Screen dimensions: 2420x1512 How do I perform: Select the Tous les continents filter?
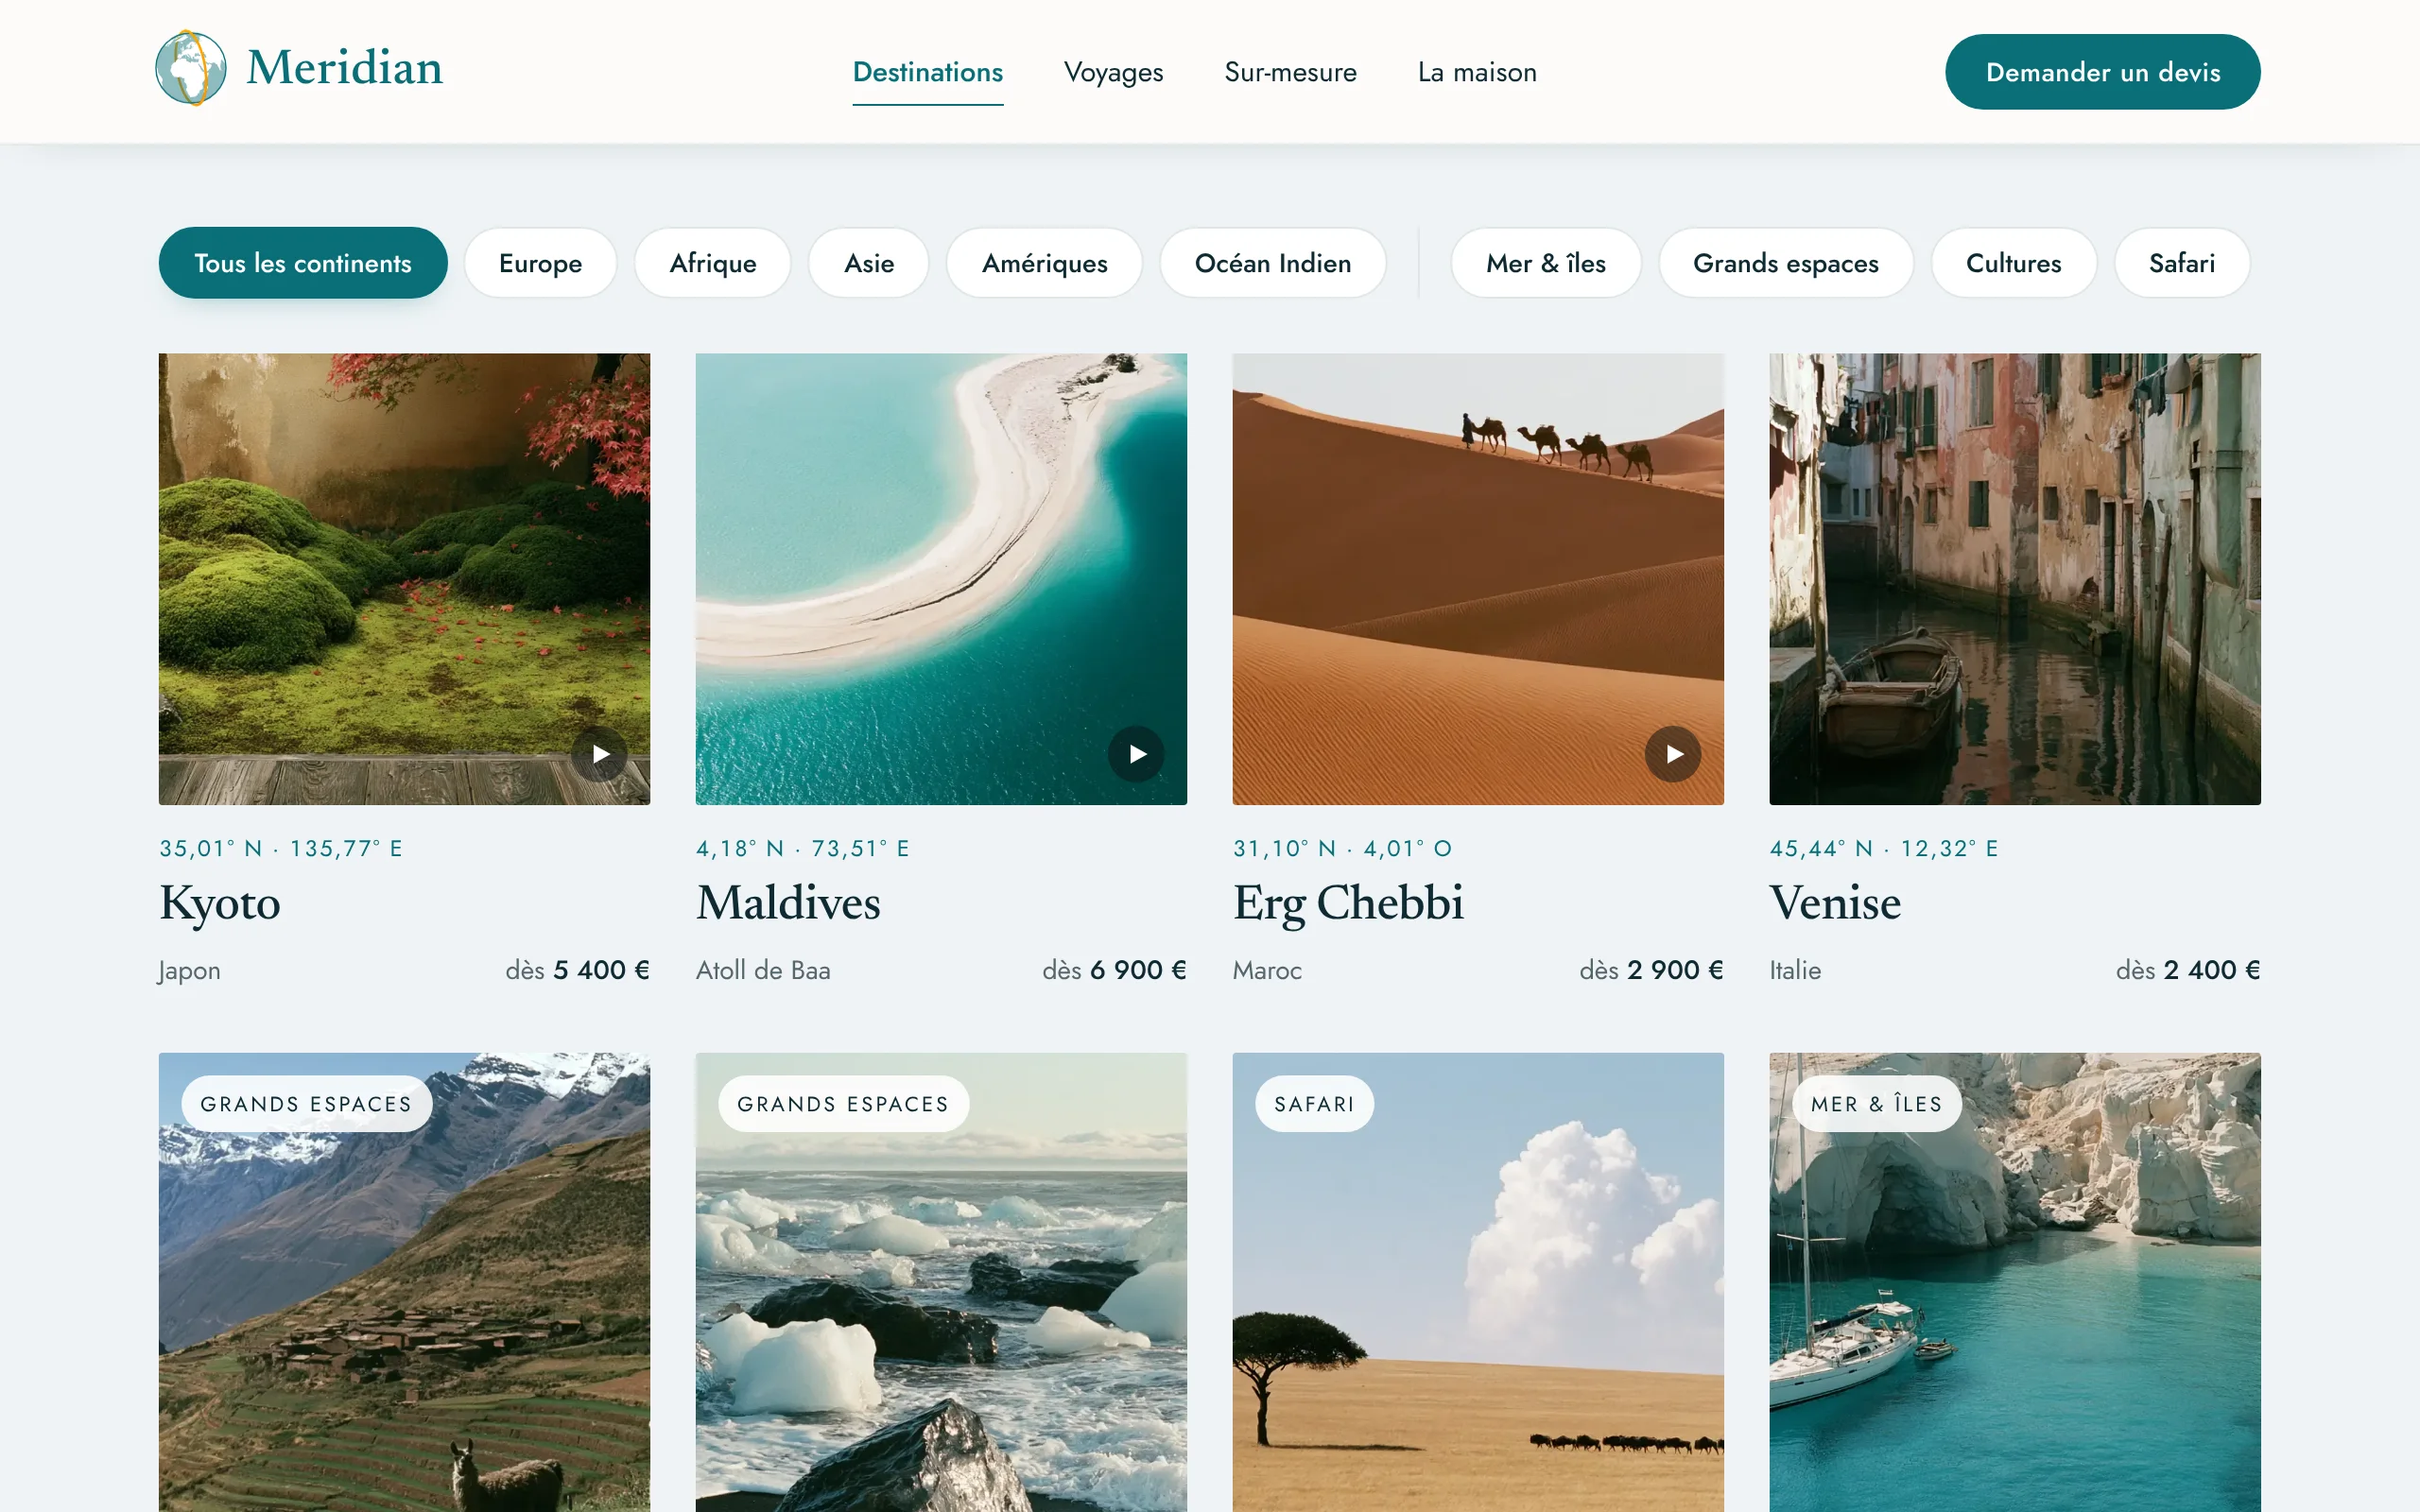click(303, 263)
